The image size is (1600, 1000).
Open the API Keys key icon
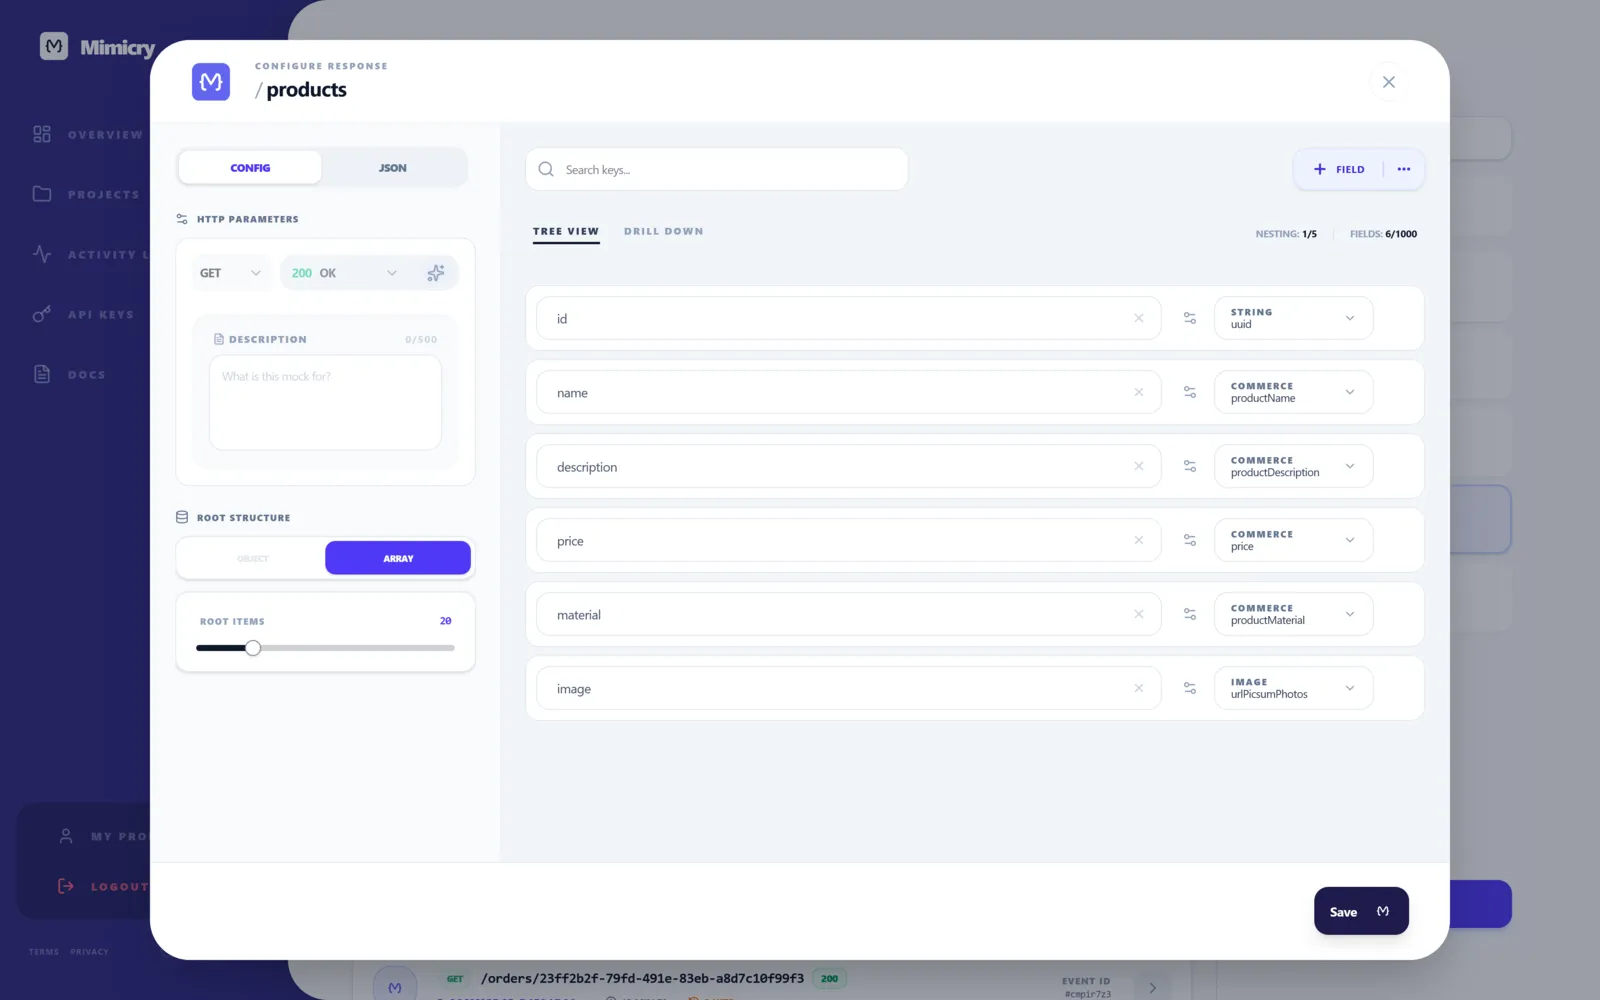[42, 314]
